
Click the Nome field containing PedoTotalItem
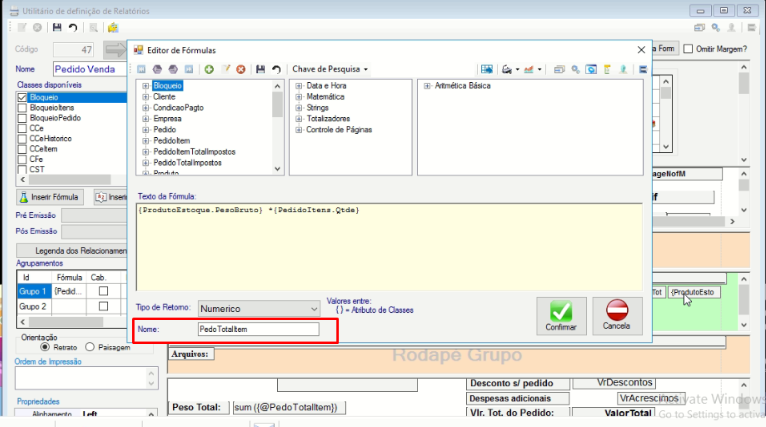258,329
